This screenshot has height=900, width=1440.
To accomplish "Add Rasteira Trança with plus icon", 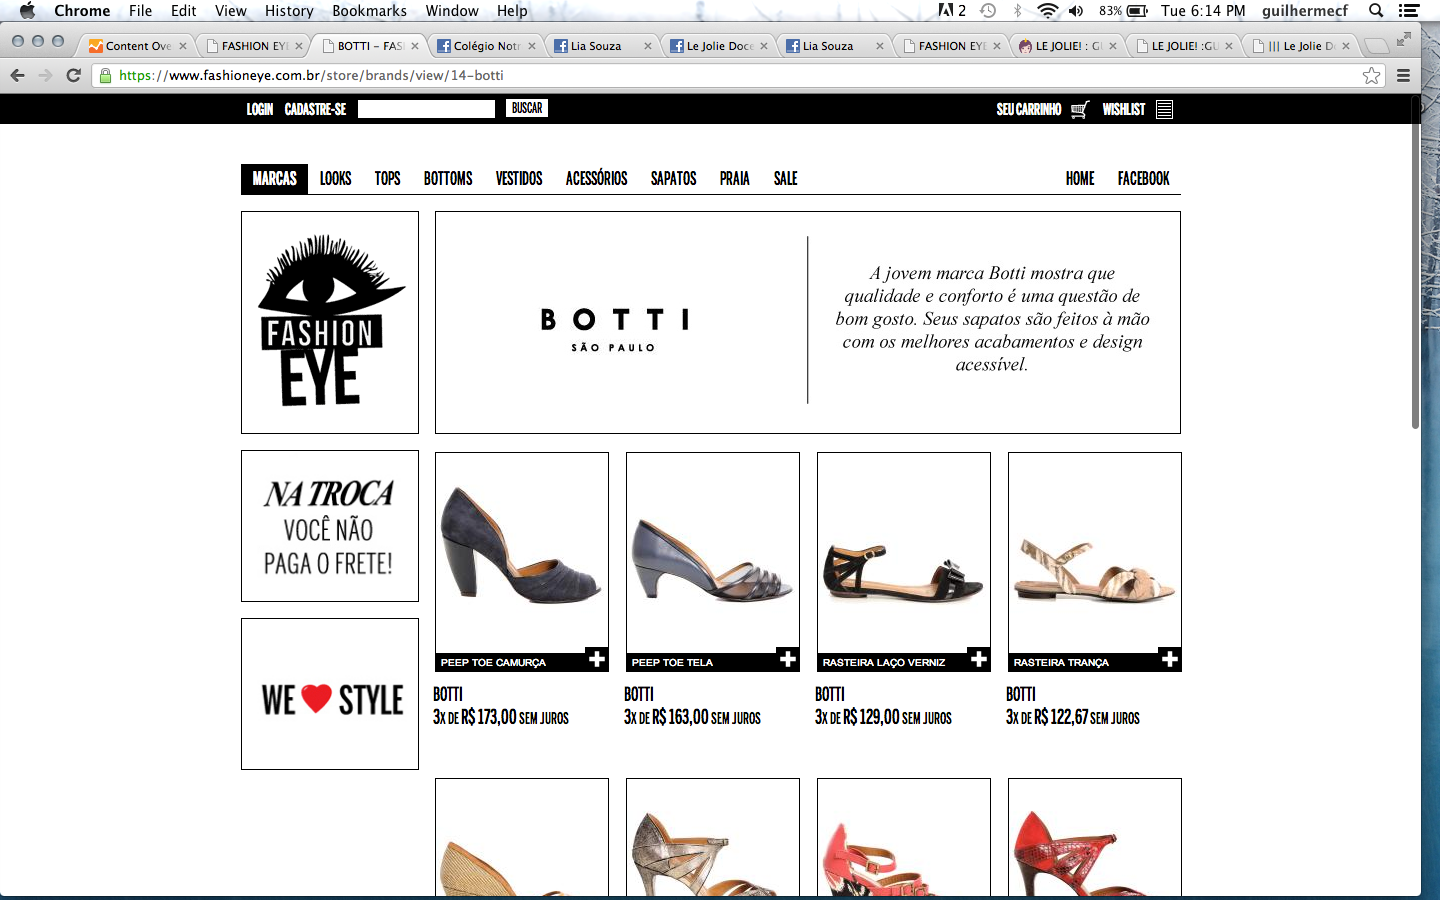I will click(x=1170, y=659).
